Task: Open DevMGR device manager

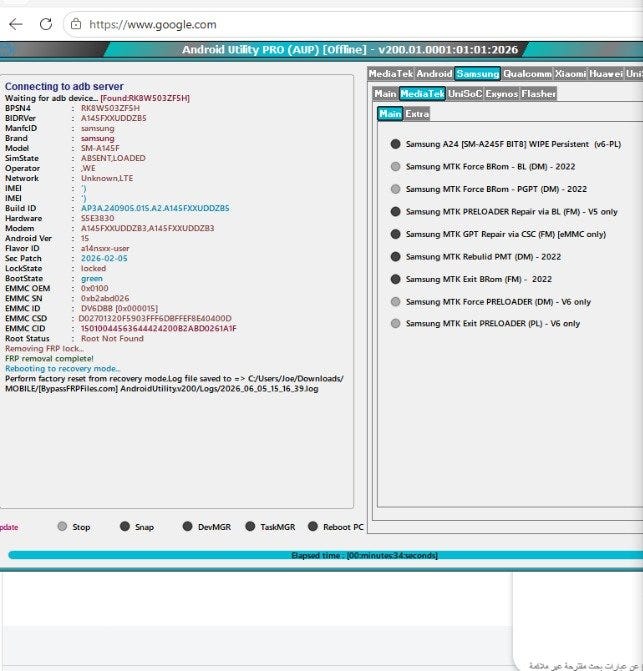Action: click(207, 527)
